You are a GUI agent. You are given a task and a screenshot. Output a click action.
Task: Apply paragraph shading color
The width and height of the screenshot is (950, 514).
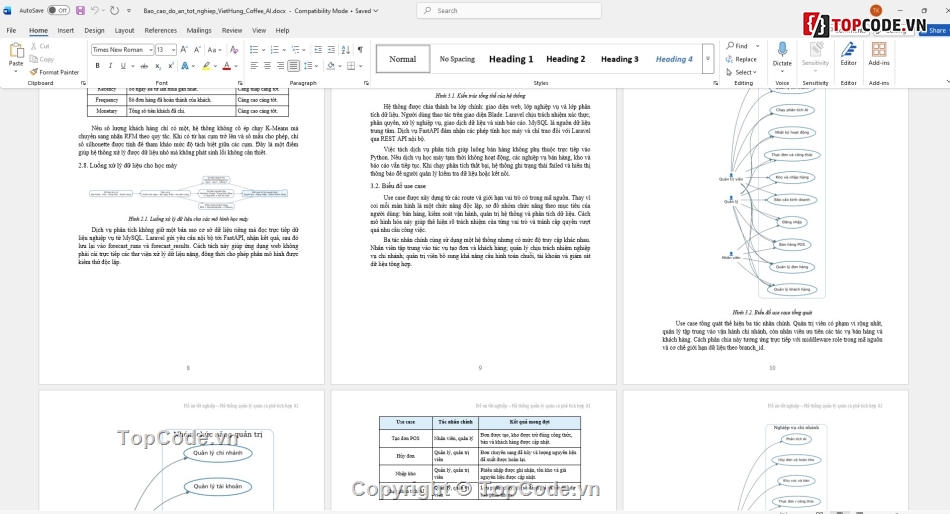coord(330,65)
